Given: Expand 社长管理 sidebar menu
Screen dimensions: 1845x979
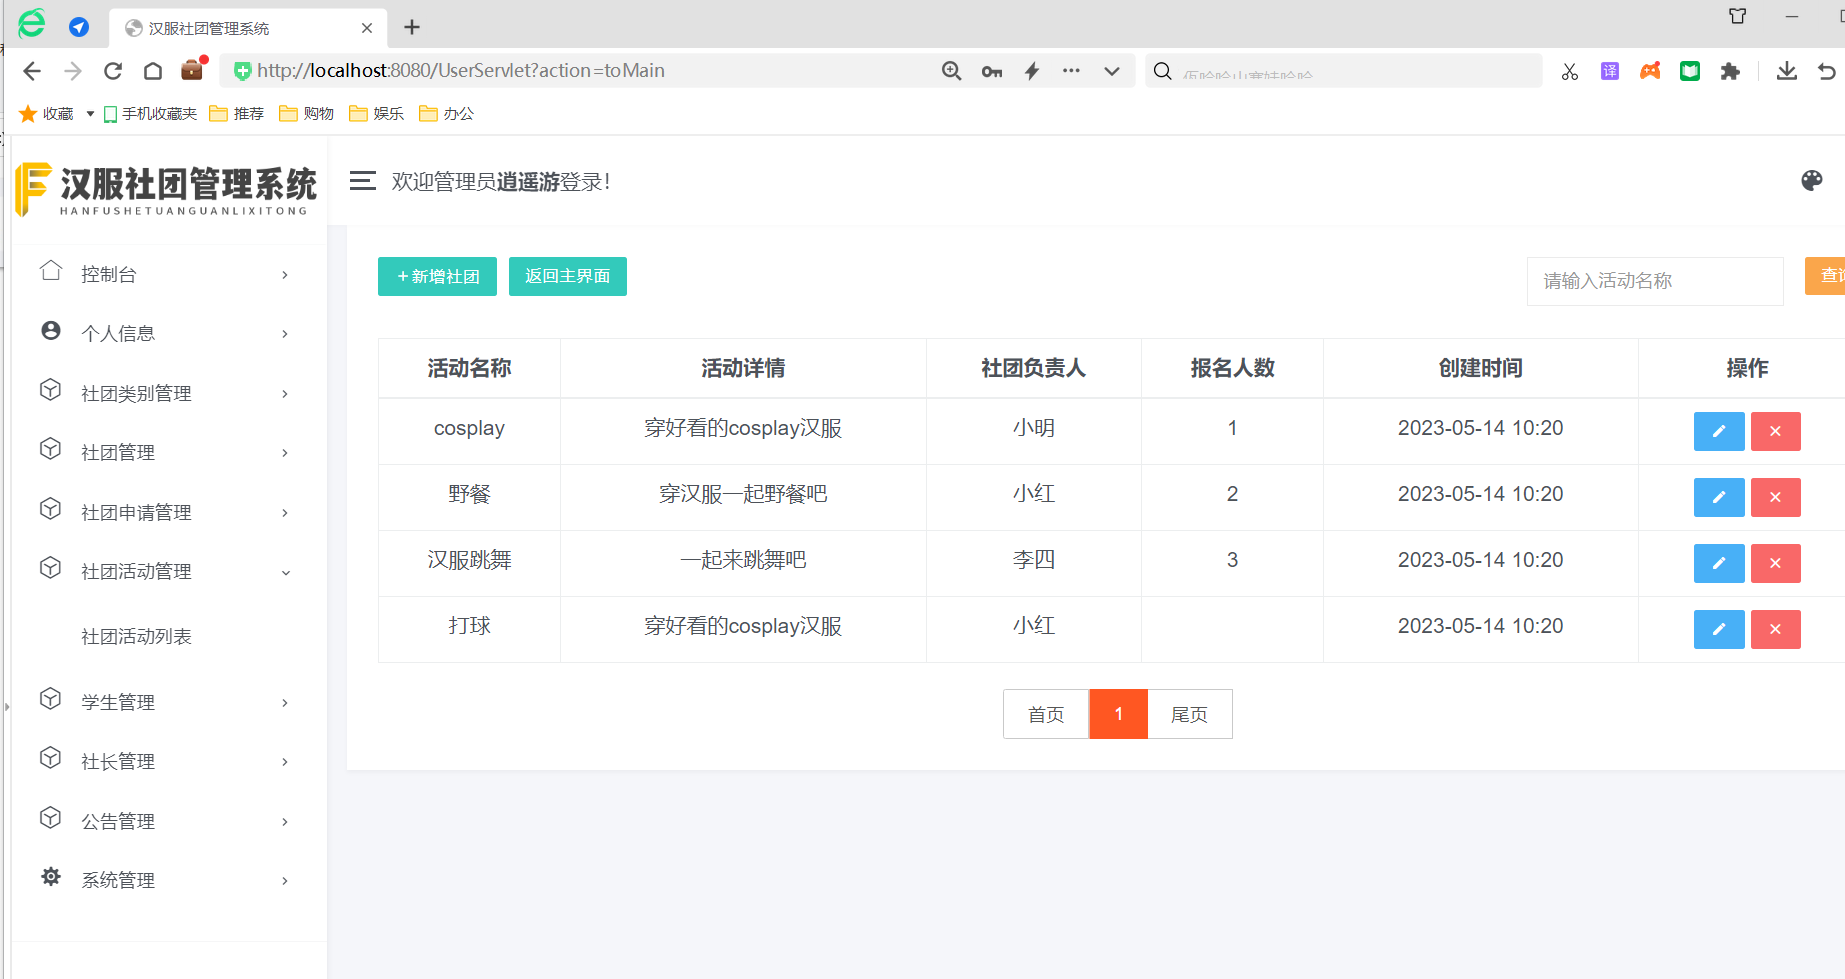Looking at the screenshot, I should (x=168, y=761).
